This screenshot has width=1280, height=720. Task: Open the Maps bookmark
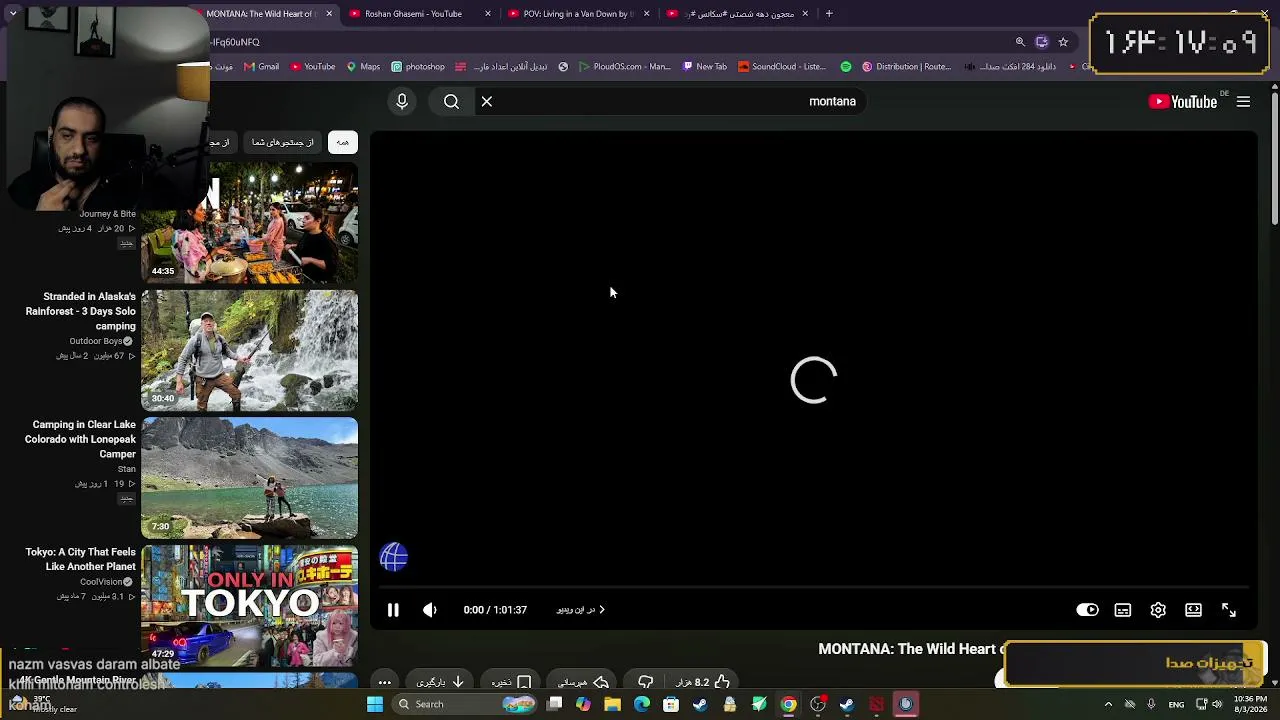363,67
